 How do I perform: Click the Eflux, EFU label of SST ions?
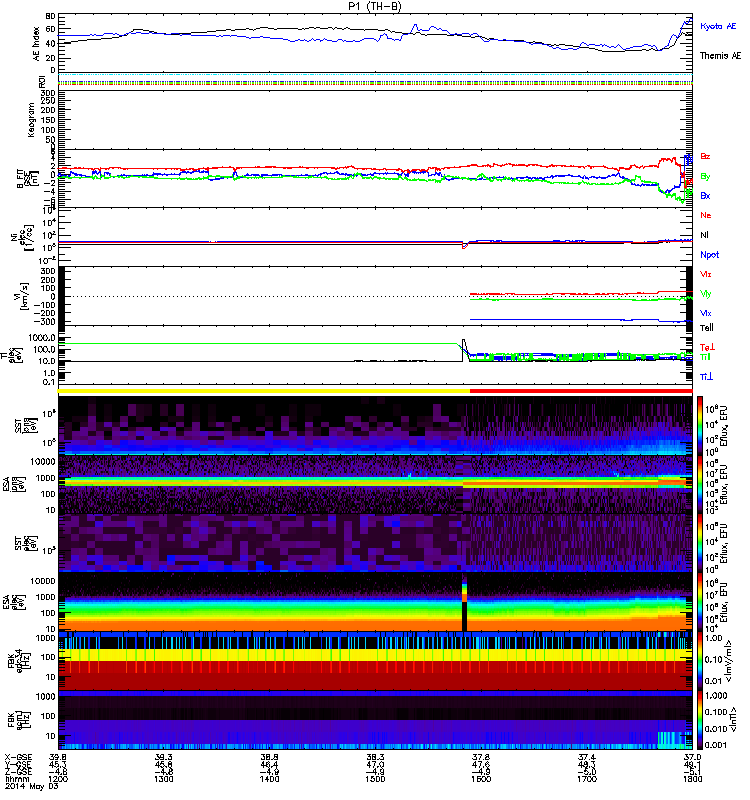click(725, 426)
